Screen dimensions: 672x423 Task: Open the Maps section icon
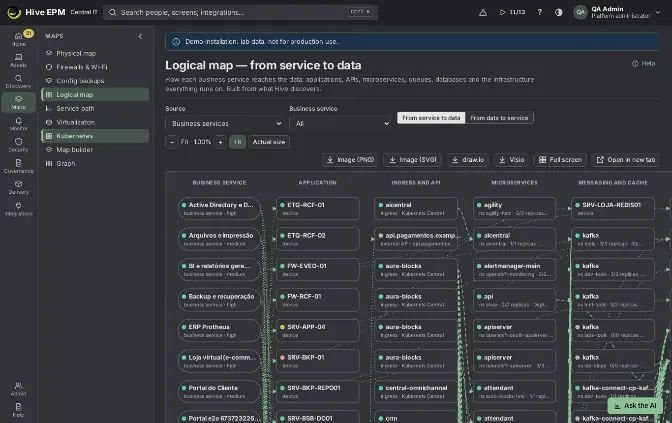[18, 102]
